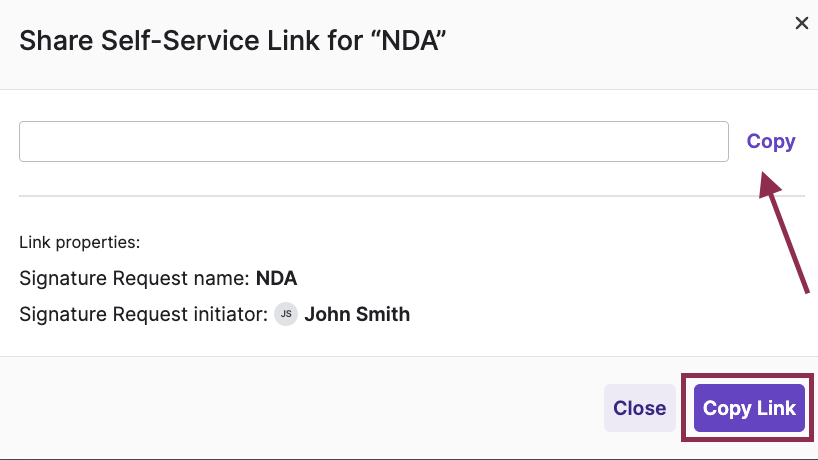Click the JS initials avatar icon

coord(286,314)
